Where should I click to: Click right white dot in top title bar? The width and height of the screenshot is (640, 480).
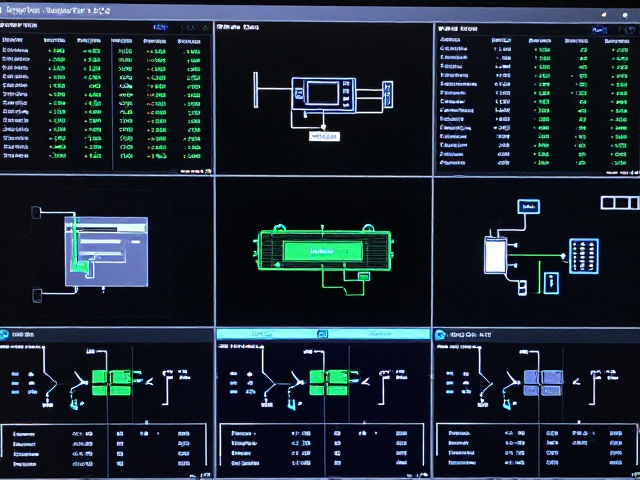click(625, 15)
